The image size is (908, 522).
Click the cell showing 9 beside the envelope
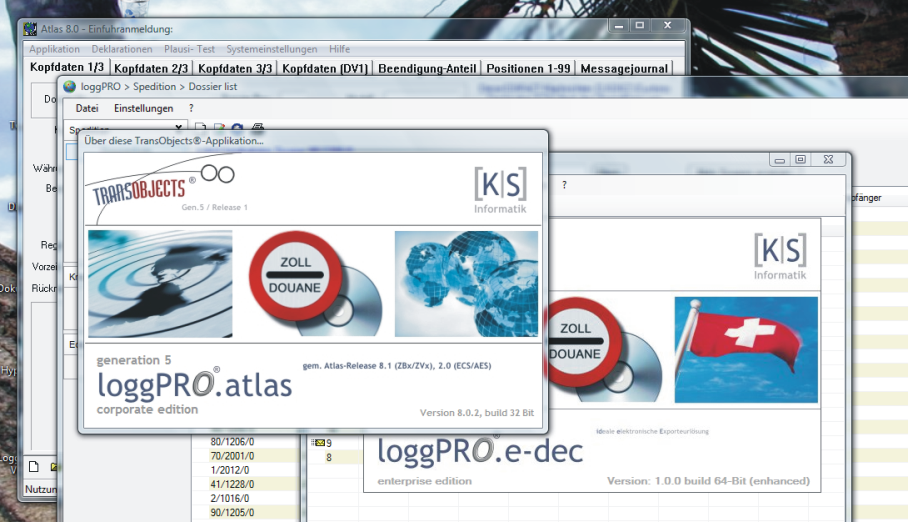coord(329,443)
